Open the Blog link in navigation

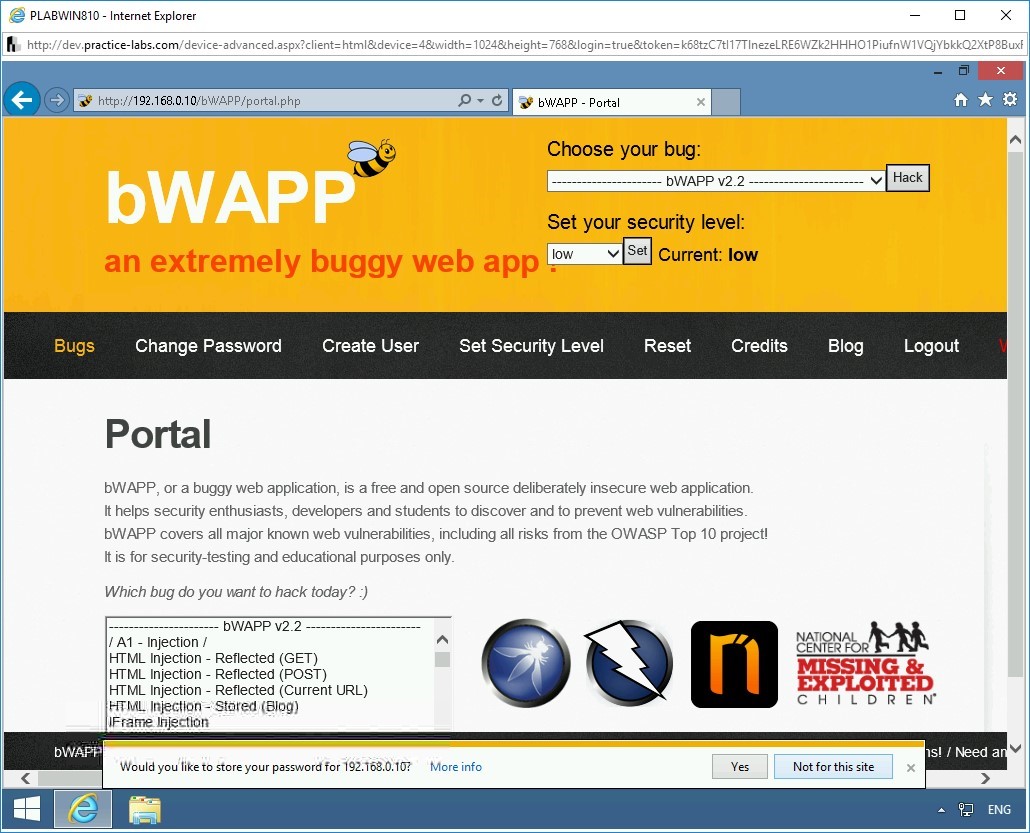(845, 346)
